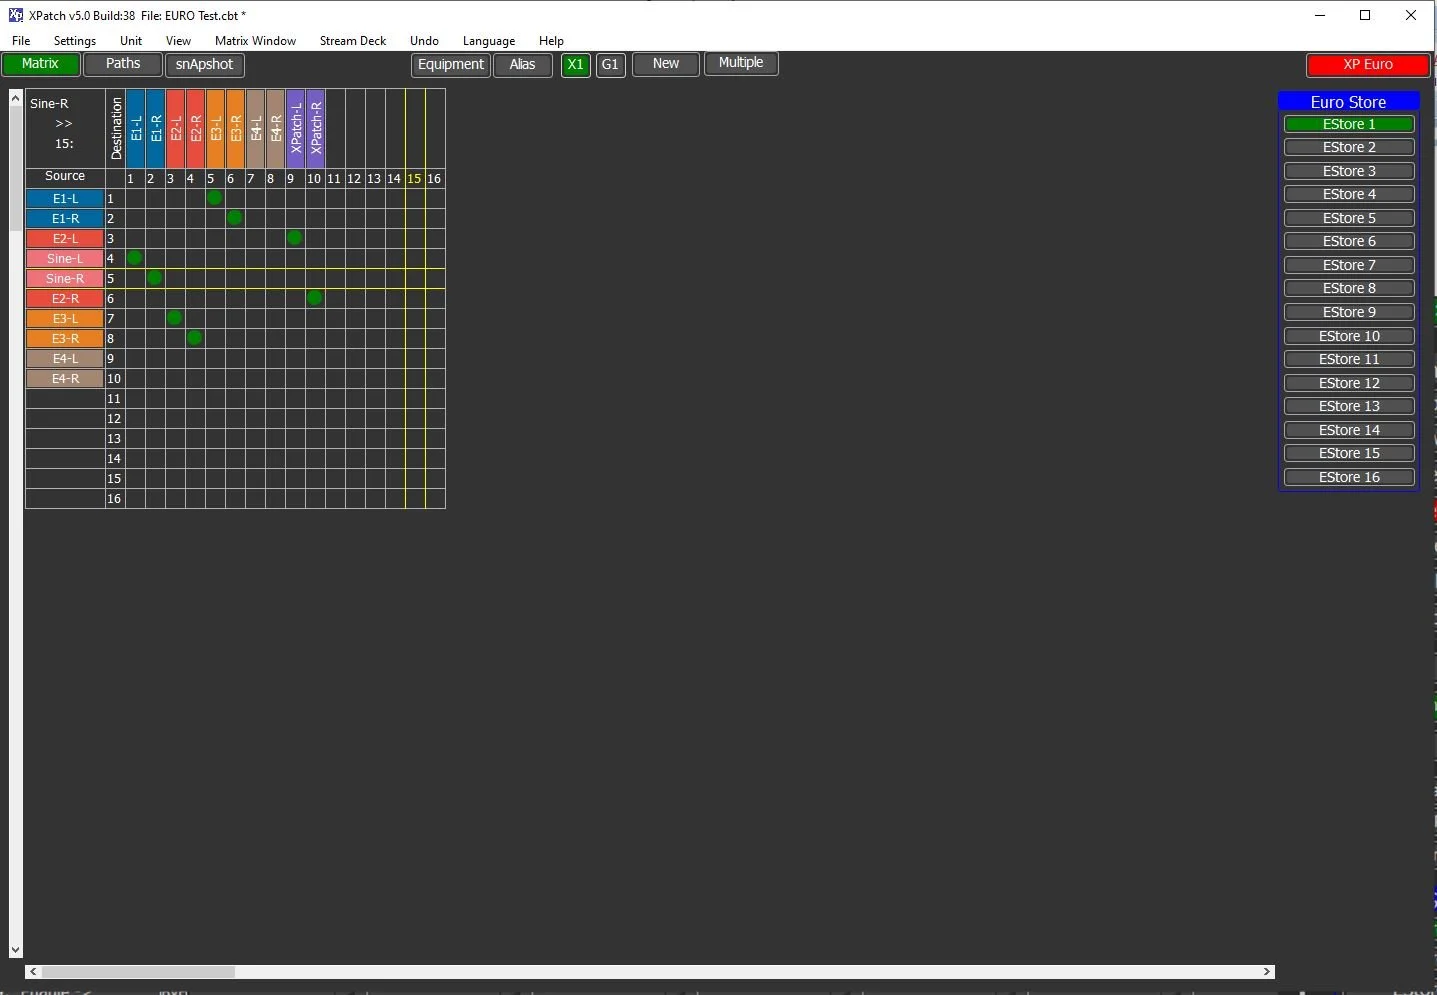The width and height of the screenshot is (1437, 995).
Task: Switch to the Paths view
Action: point(123,64)
